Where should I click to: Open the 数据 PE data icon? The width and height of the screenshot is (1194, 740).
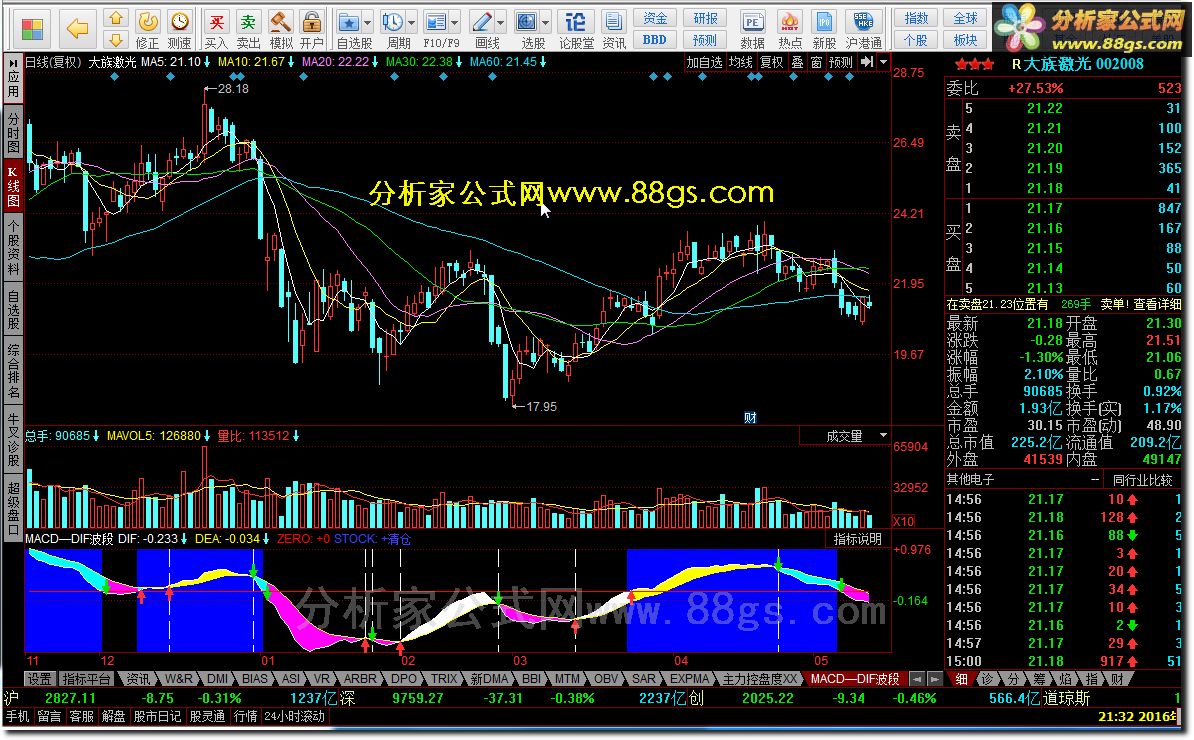point(752,29)
